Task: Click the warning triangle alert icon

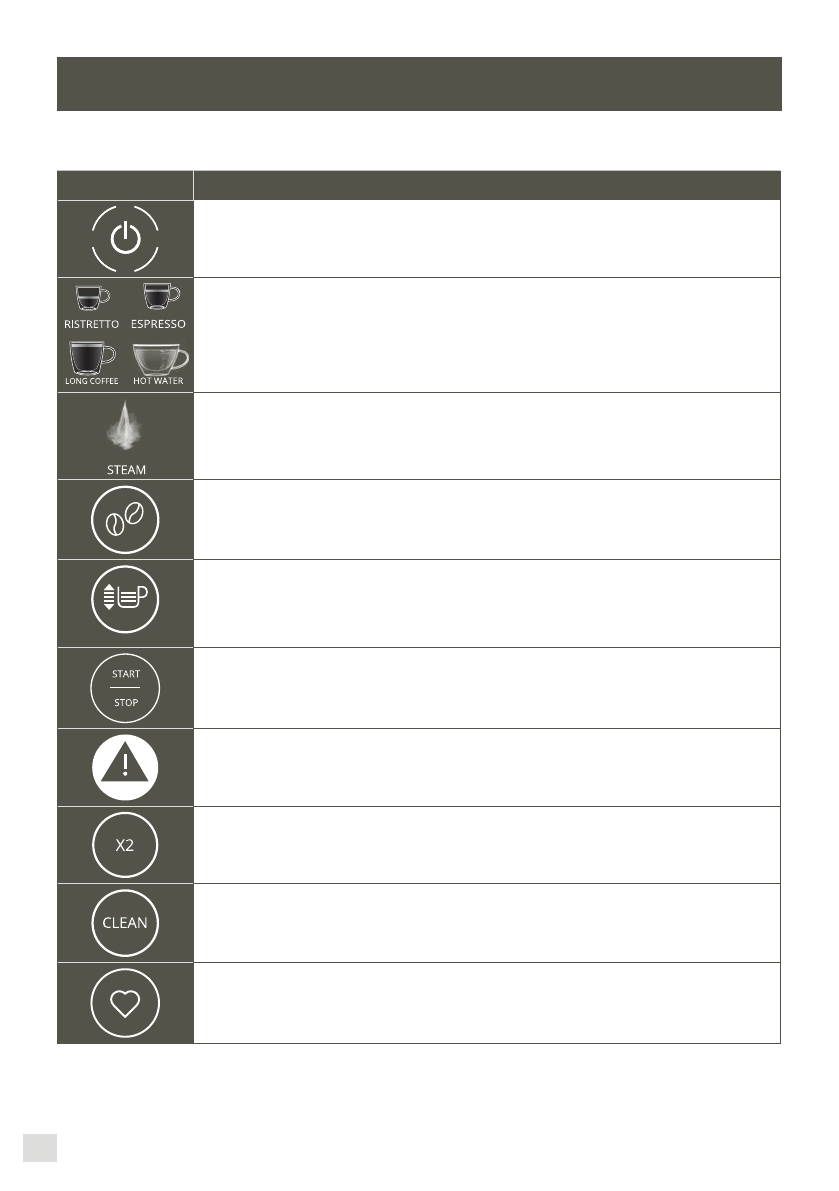Action: [125, 767]
